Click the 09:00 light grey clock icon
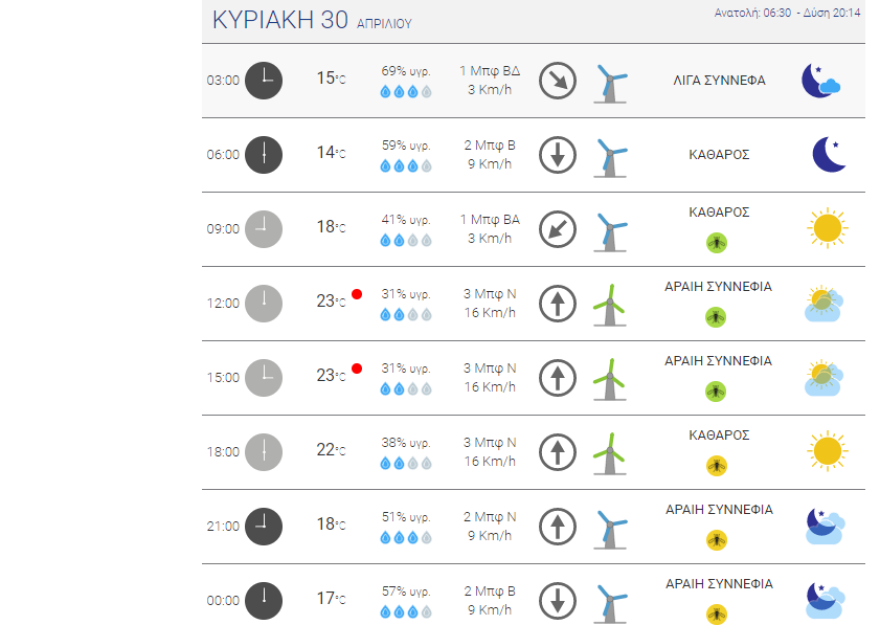Viewport: 880px width, 625px height. [x=264, y=228]
